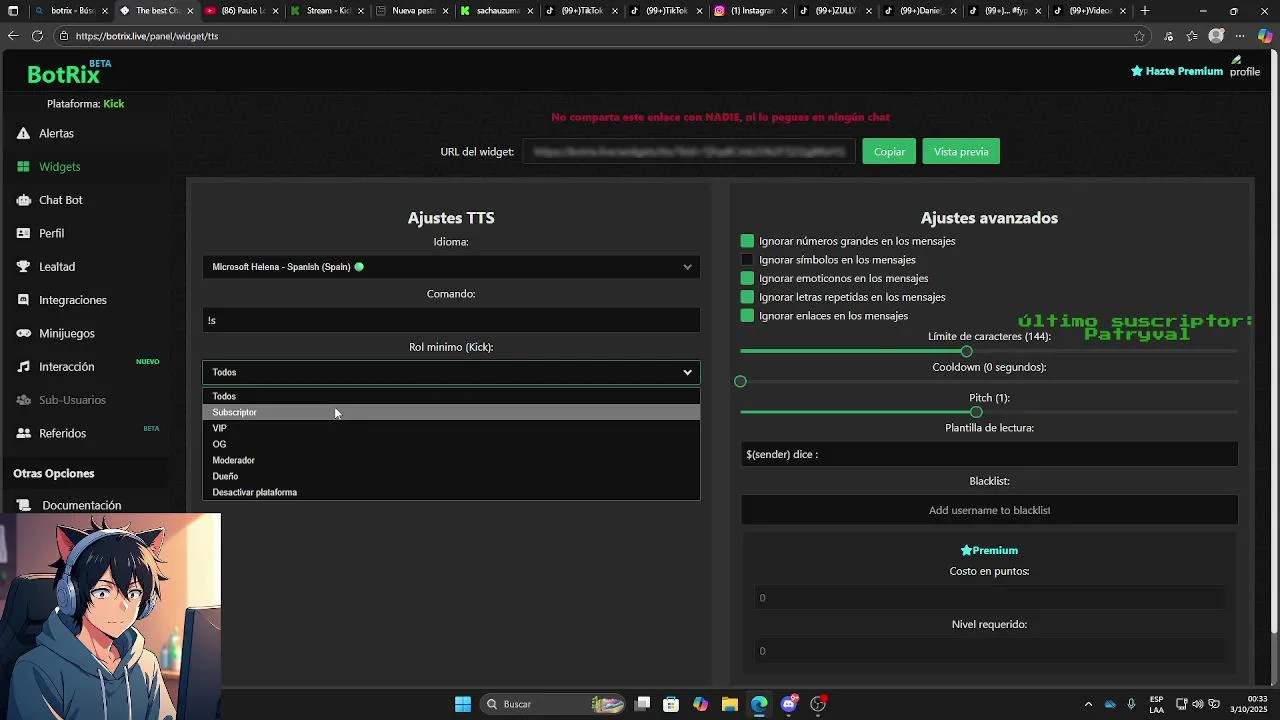
Task: Open Integraciones in the sidebar
Action: (x=72, y=300)
